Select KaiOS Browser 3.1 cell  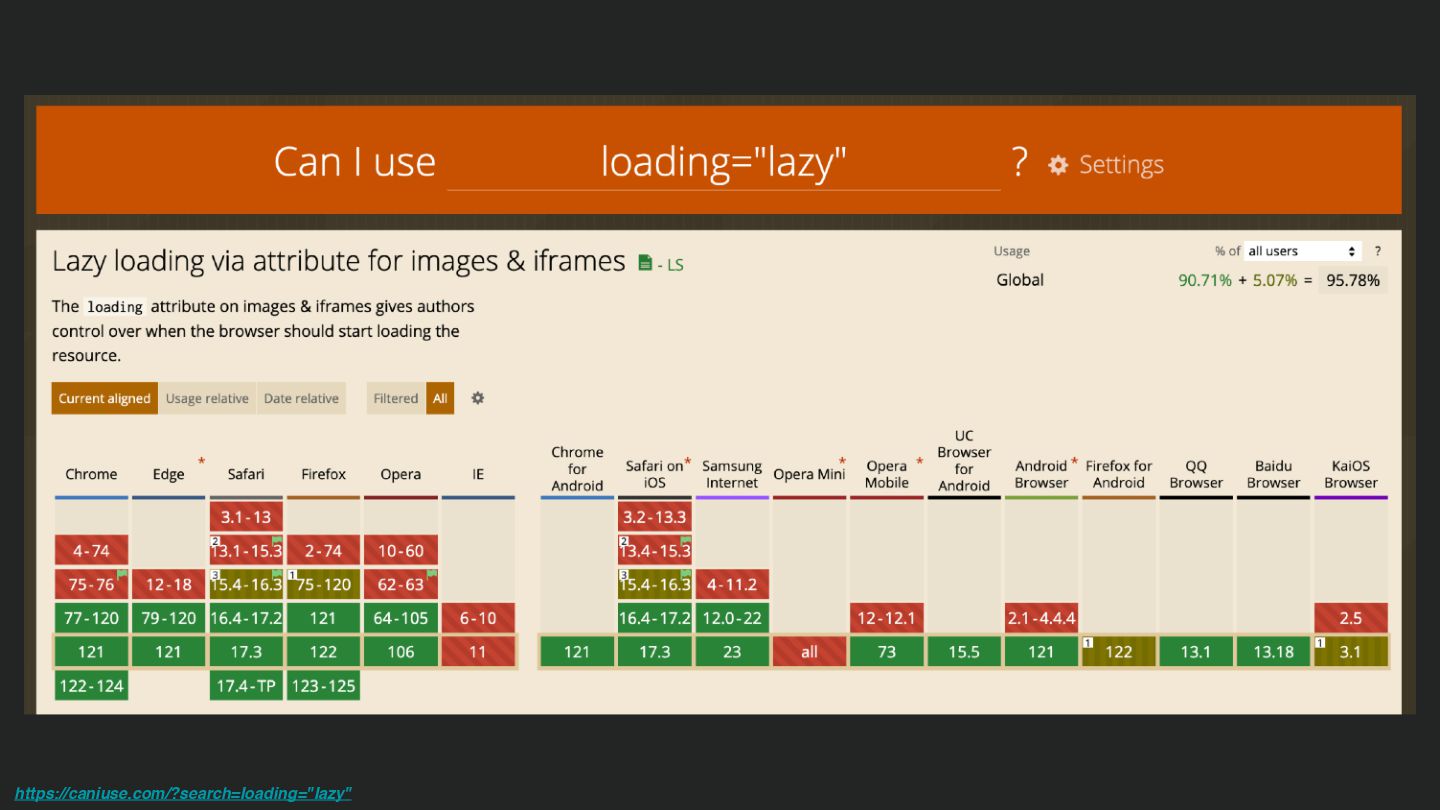[1351, 652]
